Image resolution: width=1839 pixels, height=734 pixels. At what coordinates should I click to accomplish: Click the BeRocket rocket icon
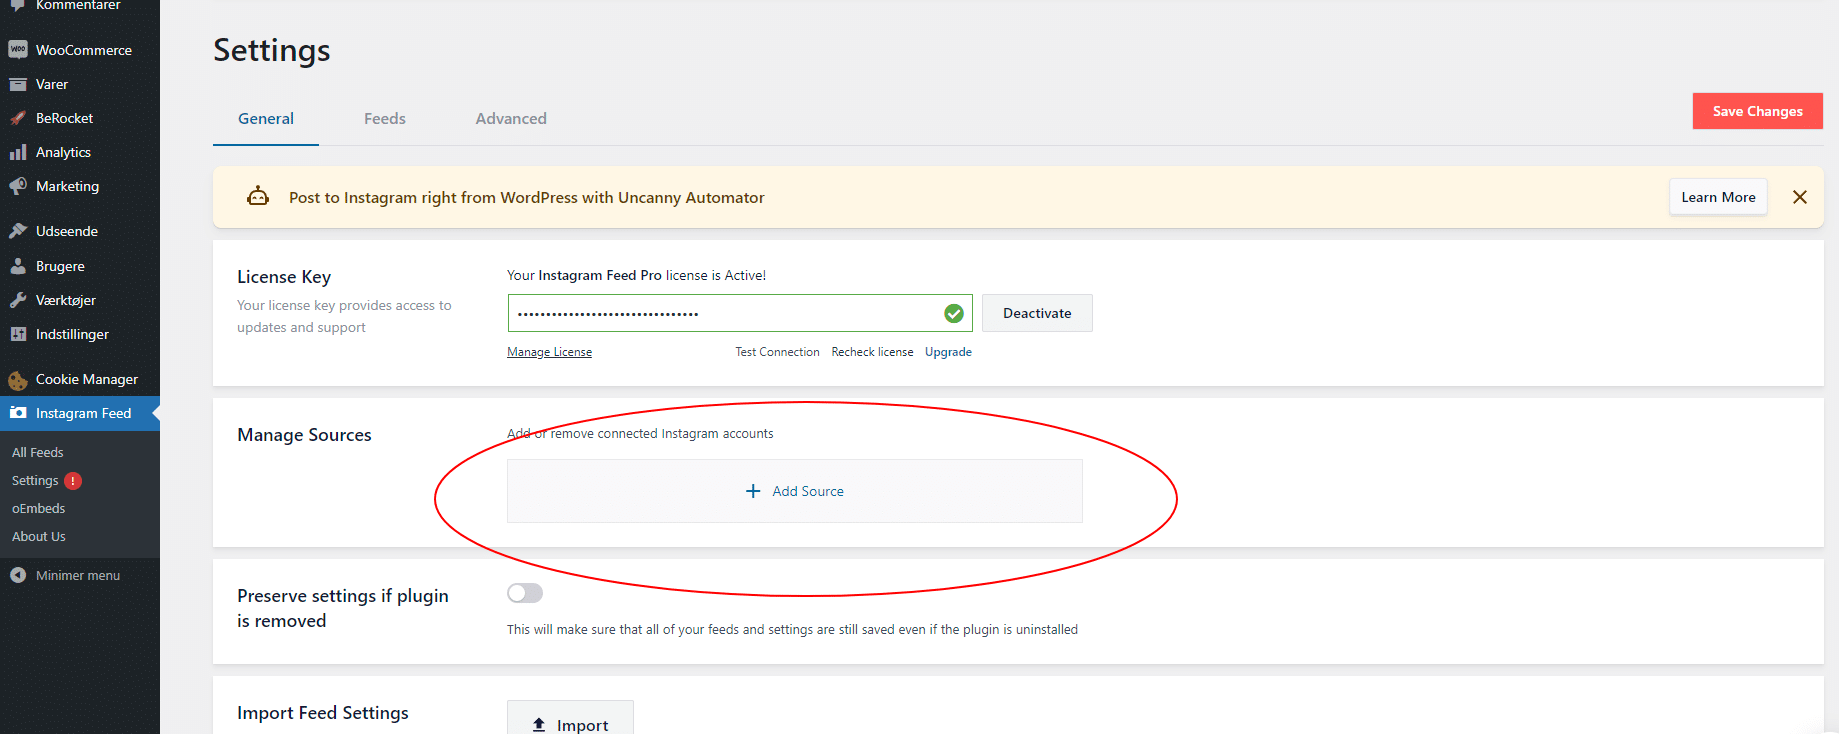pyautogui.click(x=18, y=118)
